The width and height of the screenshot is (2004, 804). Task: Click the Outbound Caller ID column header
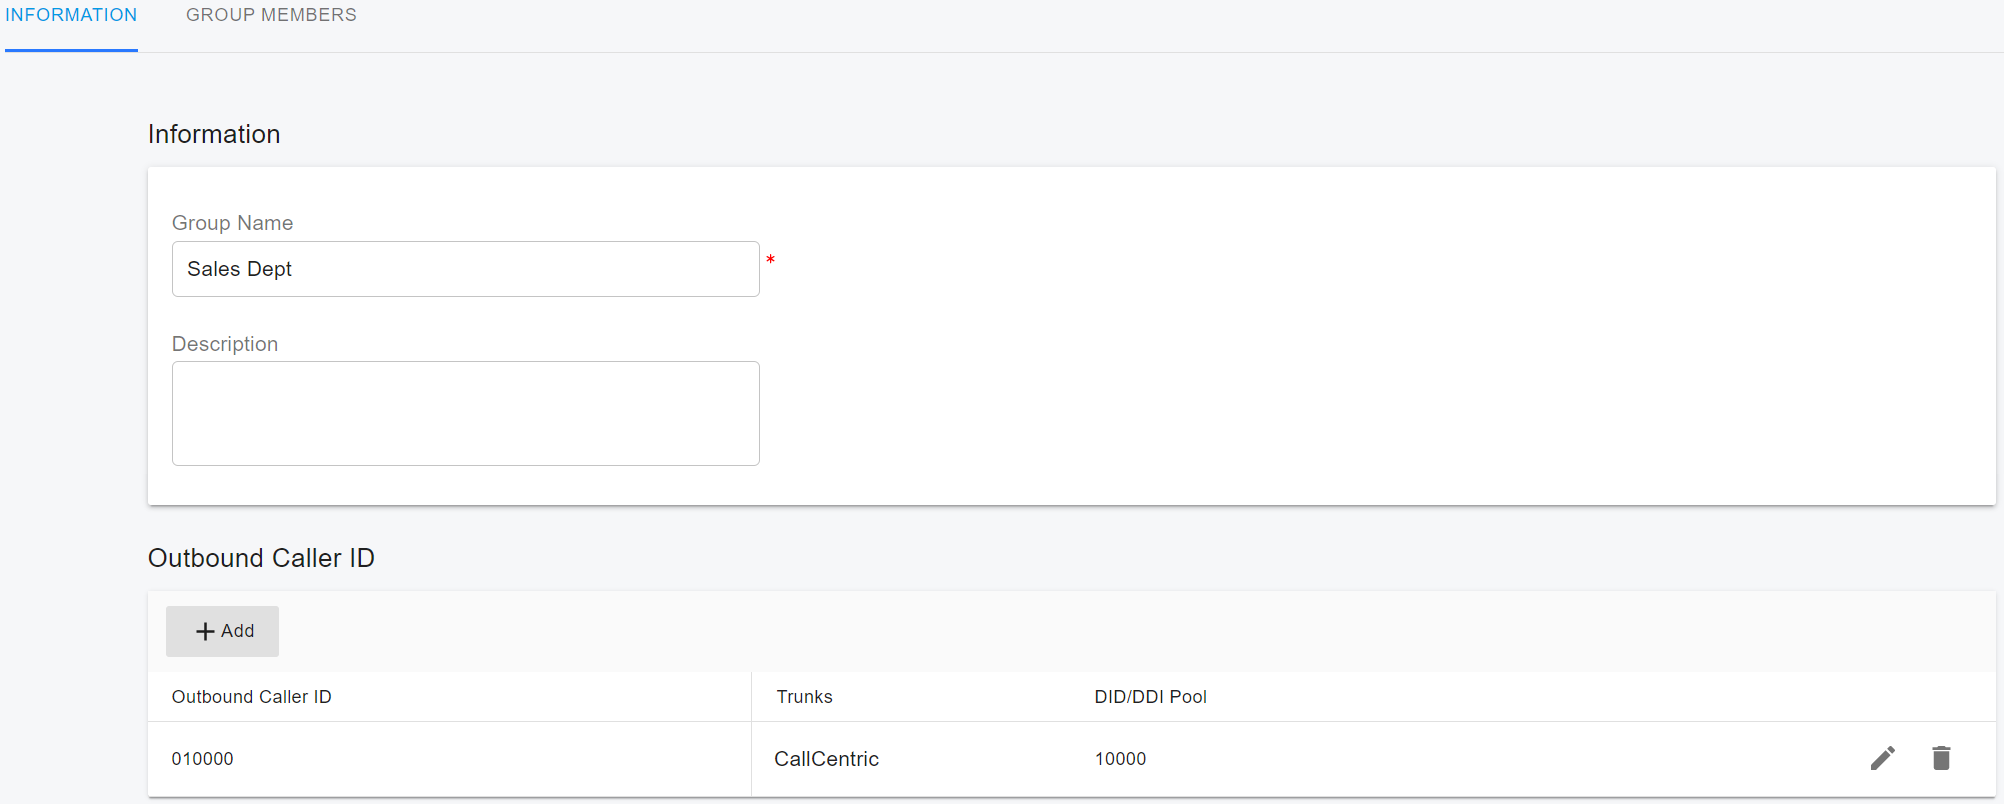(251, 697)
